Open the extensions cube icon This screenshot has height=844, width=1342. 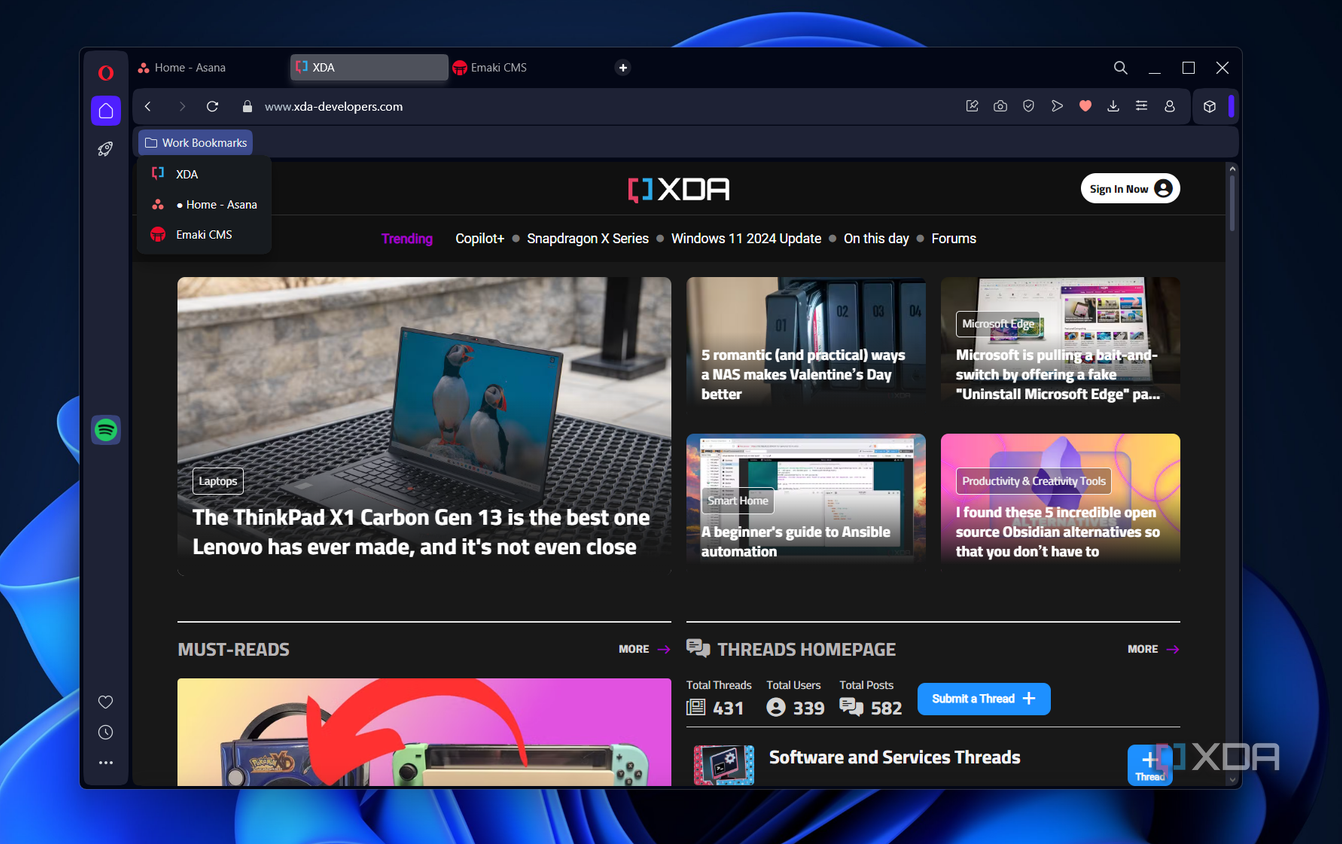[1209, 106]
